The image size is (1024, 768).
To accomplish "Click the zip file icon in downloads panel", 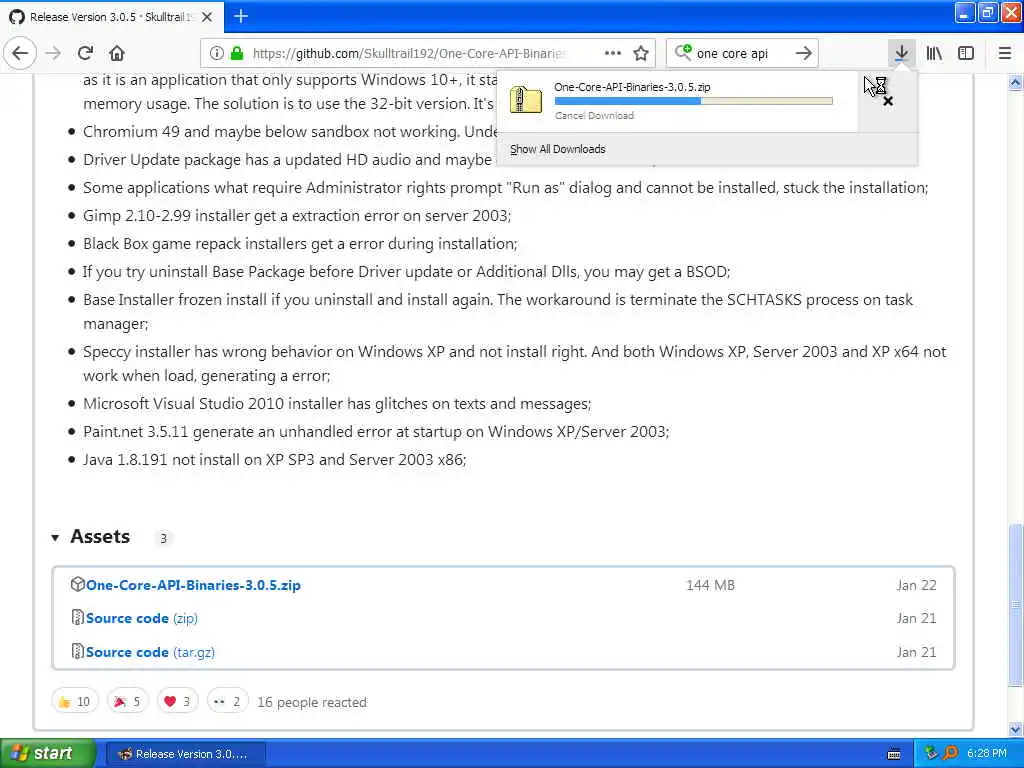I will coord(526,100).
